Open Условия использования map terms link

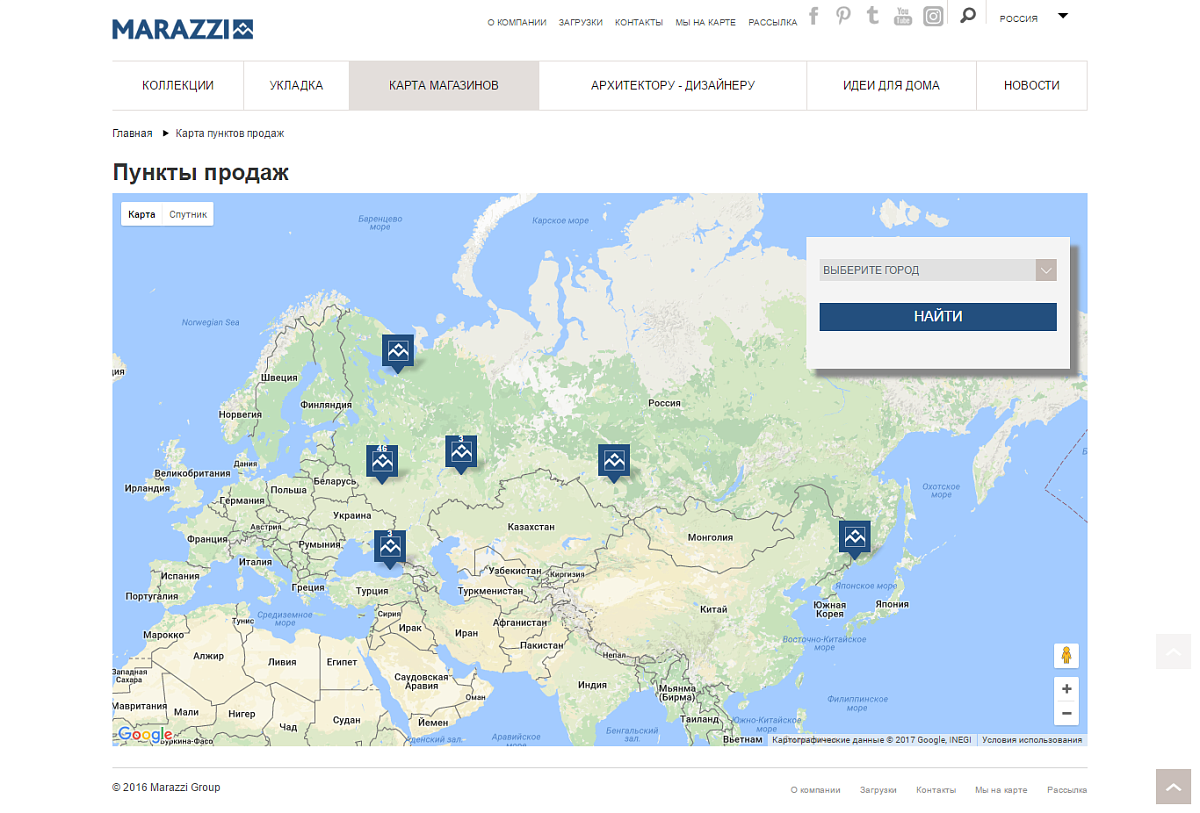coord(1032,740)
